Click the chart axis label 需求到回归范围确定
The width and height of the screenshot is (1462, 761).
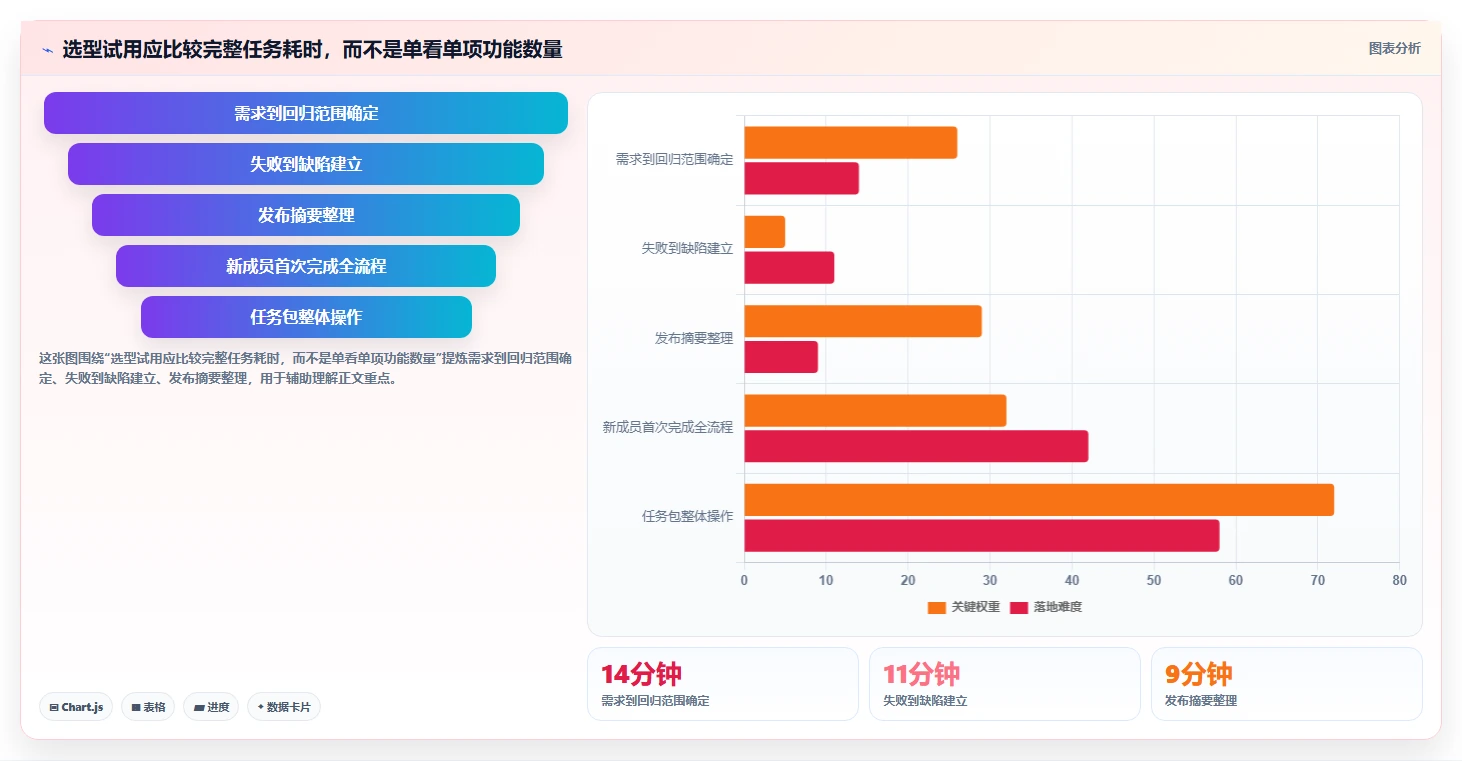pyautogui.click(x=674, y=159)
